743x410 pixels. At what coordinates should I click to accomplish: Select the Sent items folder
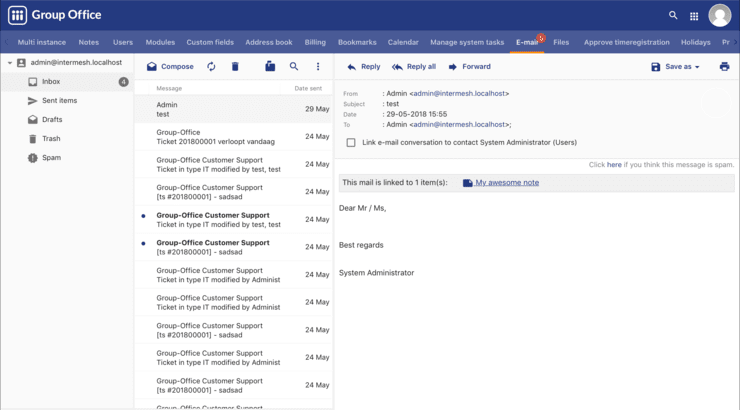[x=59, y=100]
